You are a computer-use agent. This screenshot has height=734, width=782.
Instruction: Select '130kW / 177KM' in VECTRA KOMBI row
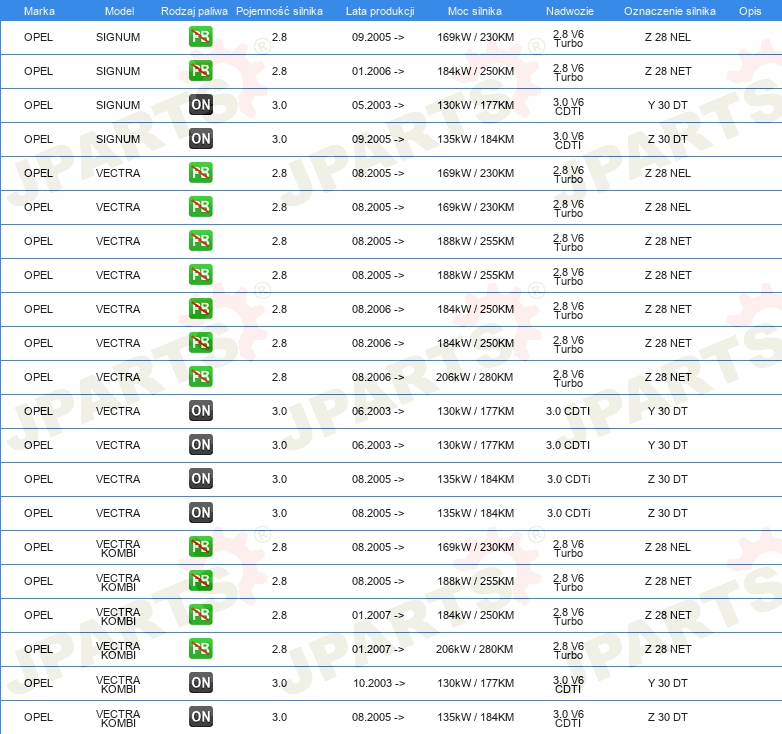coord(475,683)
